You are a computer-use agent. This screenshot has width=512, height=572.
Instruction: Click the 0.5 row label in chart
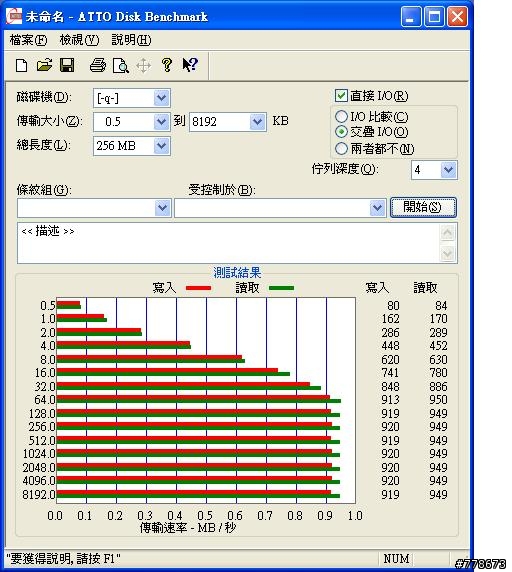pyautogui.click(x=48, y=306)
